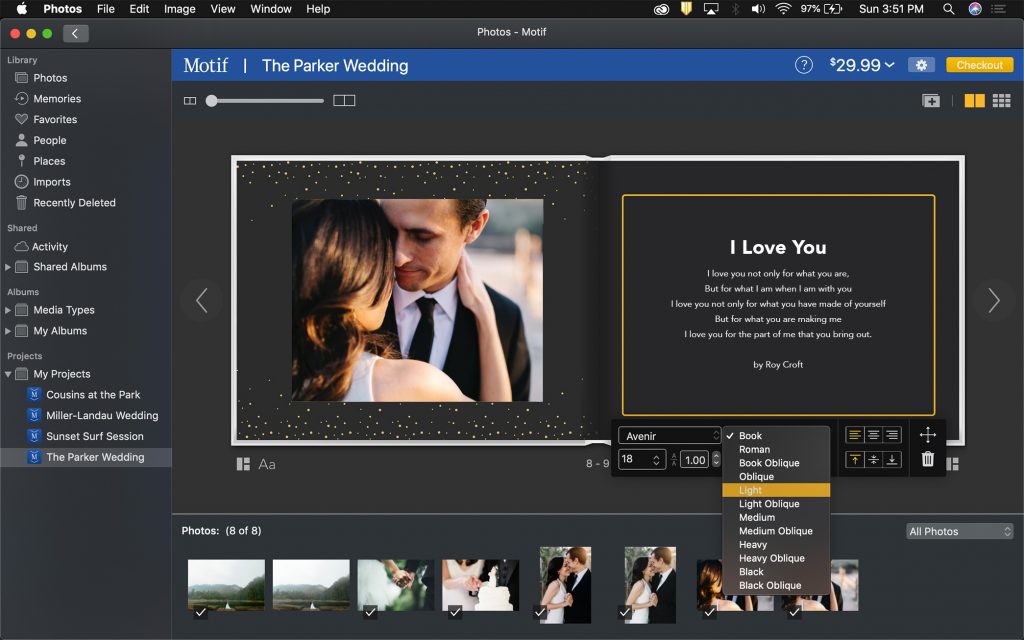Image resolution: width=1024 pixels, height=640 pixels.
Task: Click the Checkout button
Action: point(980,65)
